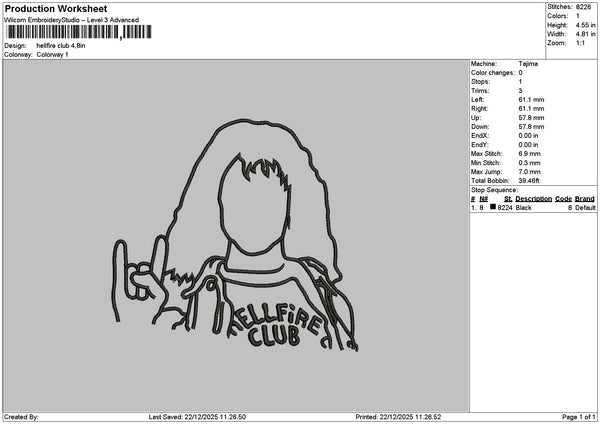Click the Machine value Tajima

528,64
